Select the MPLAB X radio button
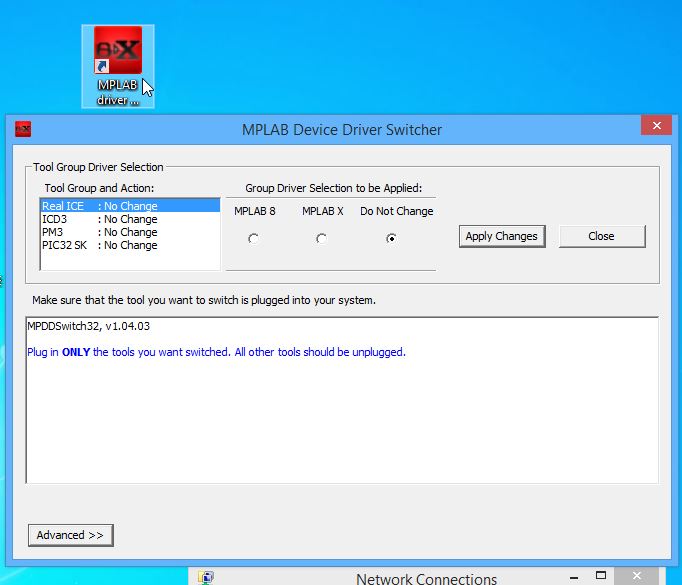The image size is (682, 585). (x=321, y=238)
